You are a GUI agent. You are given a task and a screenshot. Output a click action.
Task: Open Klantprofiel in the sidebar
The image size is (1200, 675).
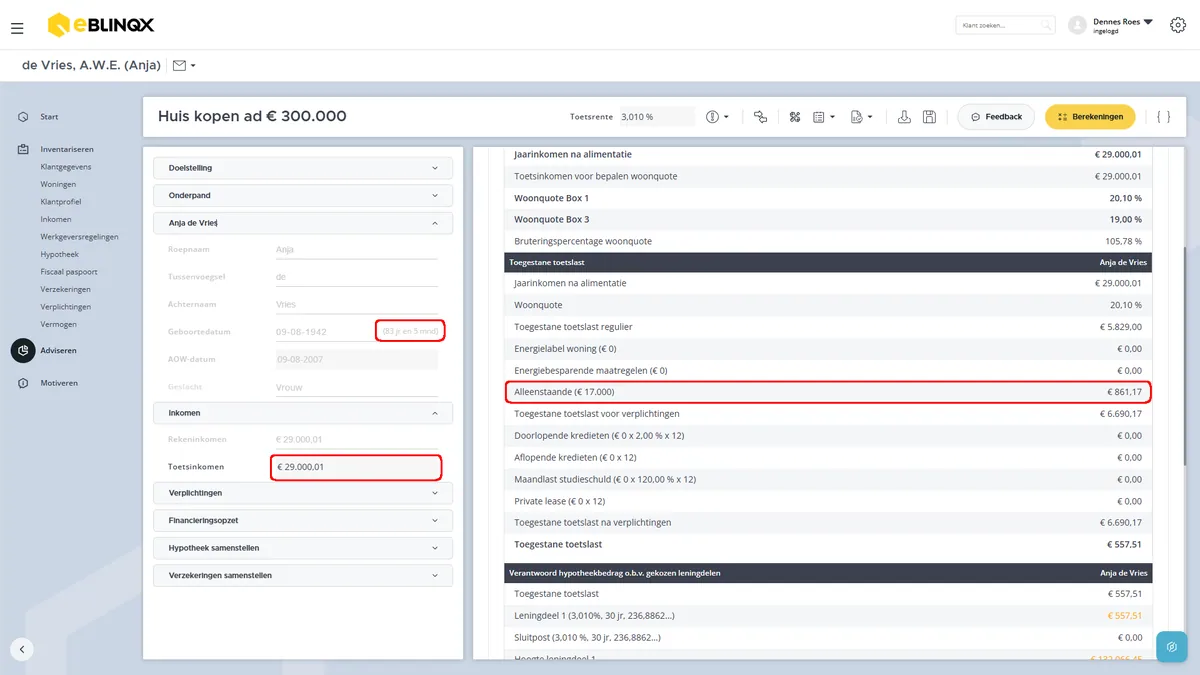coord(61,202)
